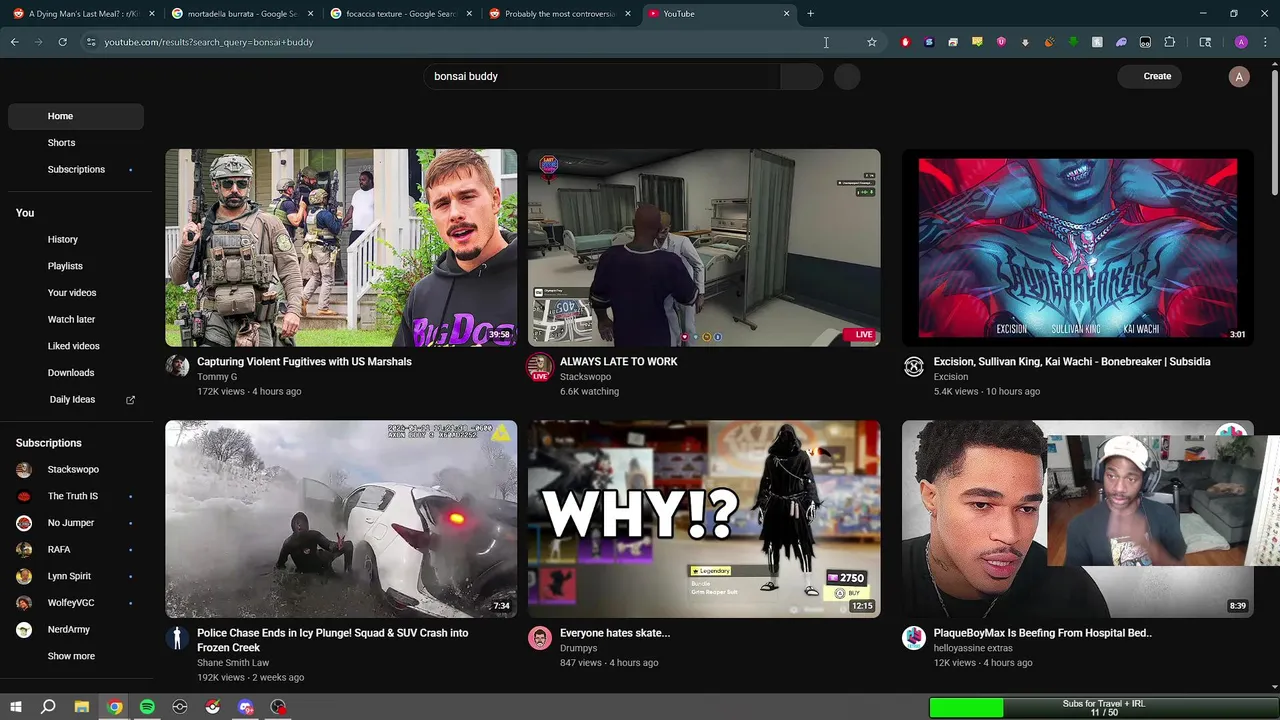This screenshot has height=720, width=1280.
Task: Click the Windows Start button
Action: tap(16, 707)
